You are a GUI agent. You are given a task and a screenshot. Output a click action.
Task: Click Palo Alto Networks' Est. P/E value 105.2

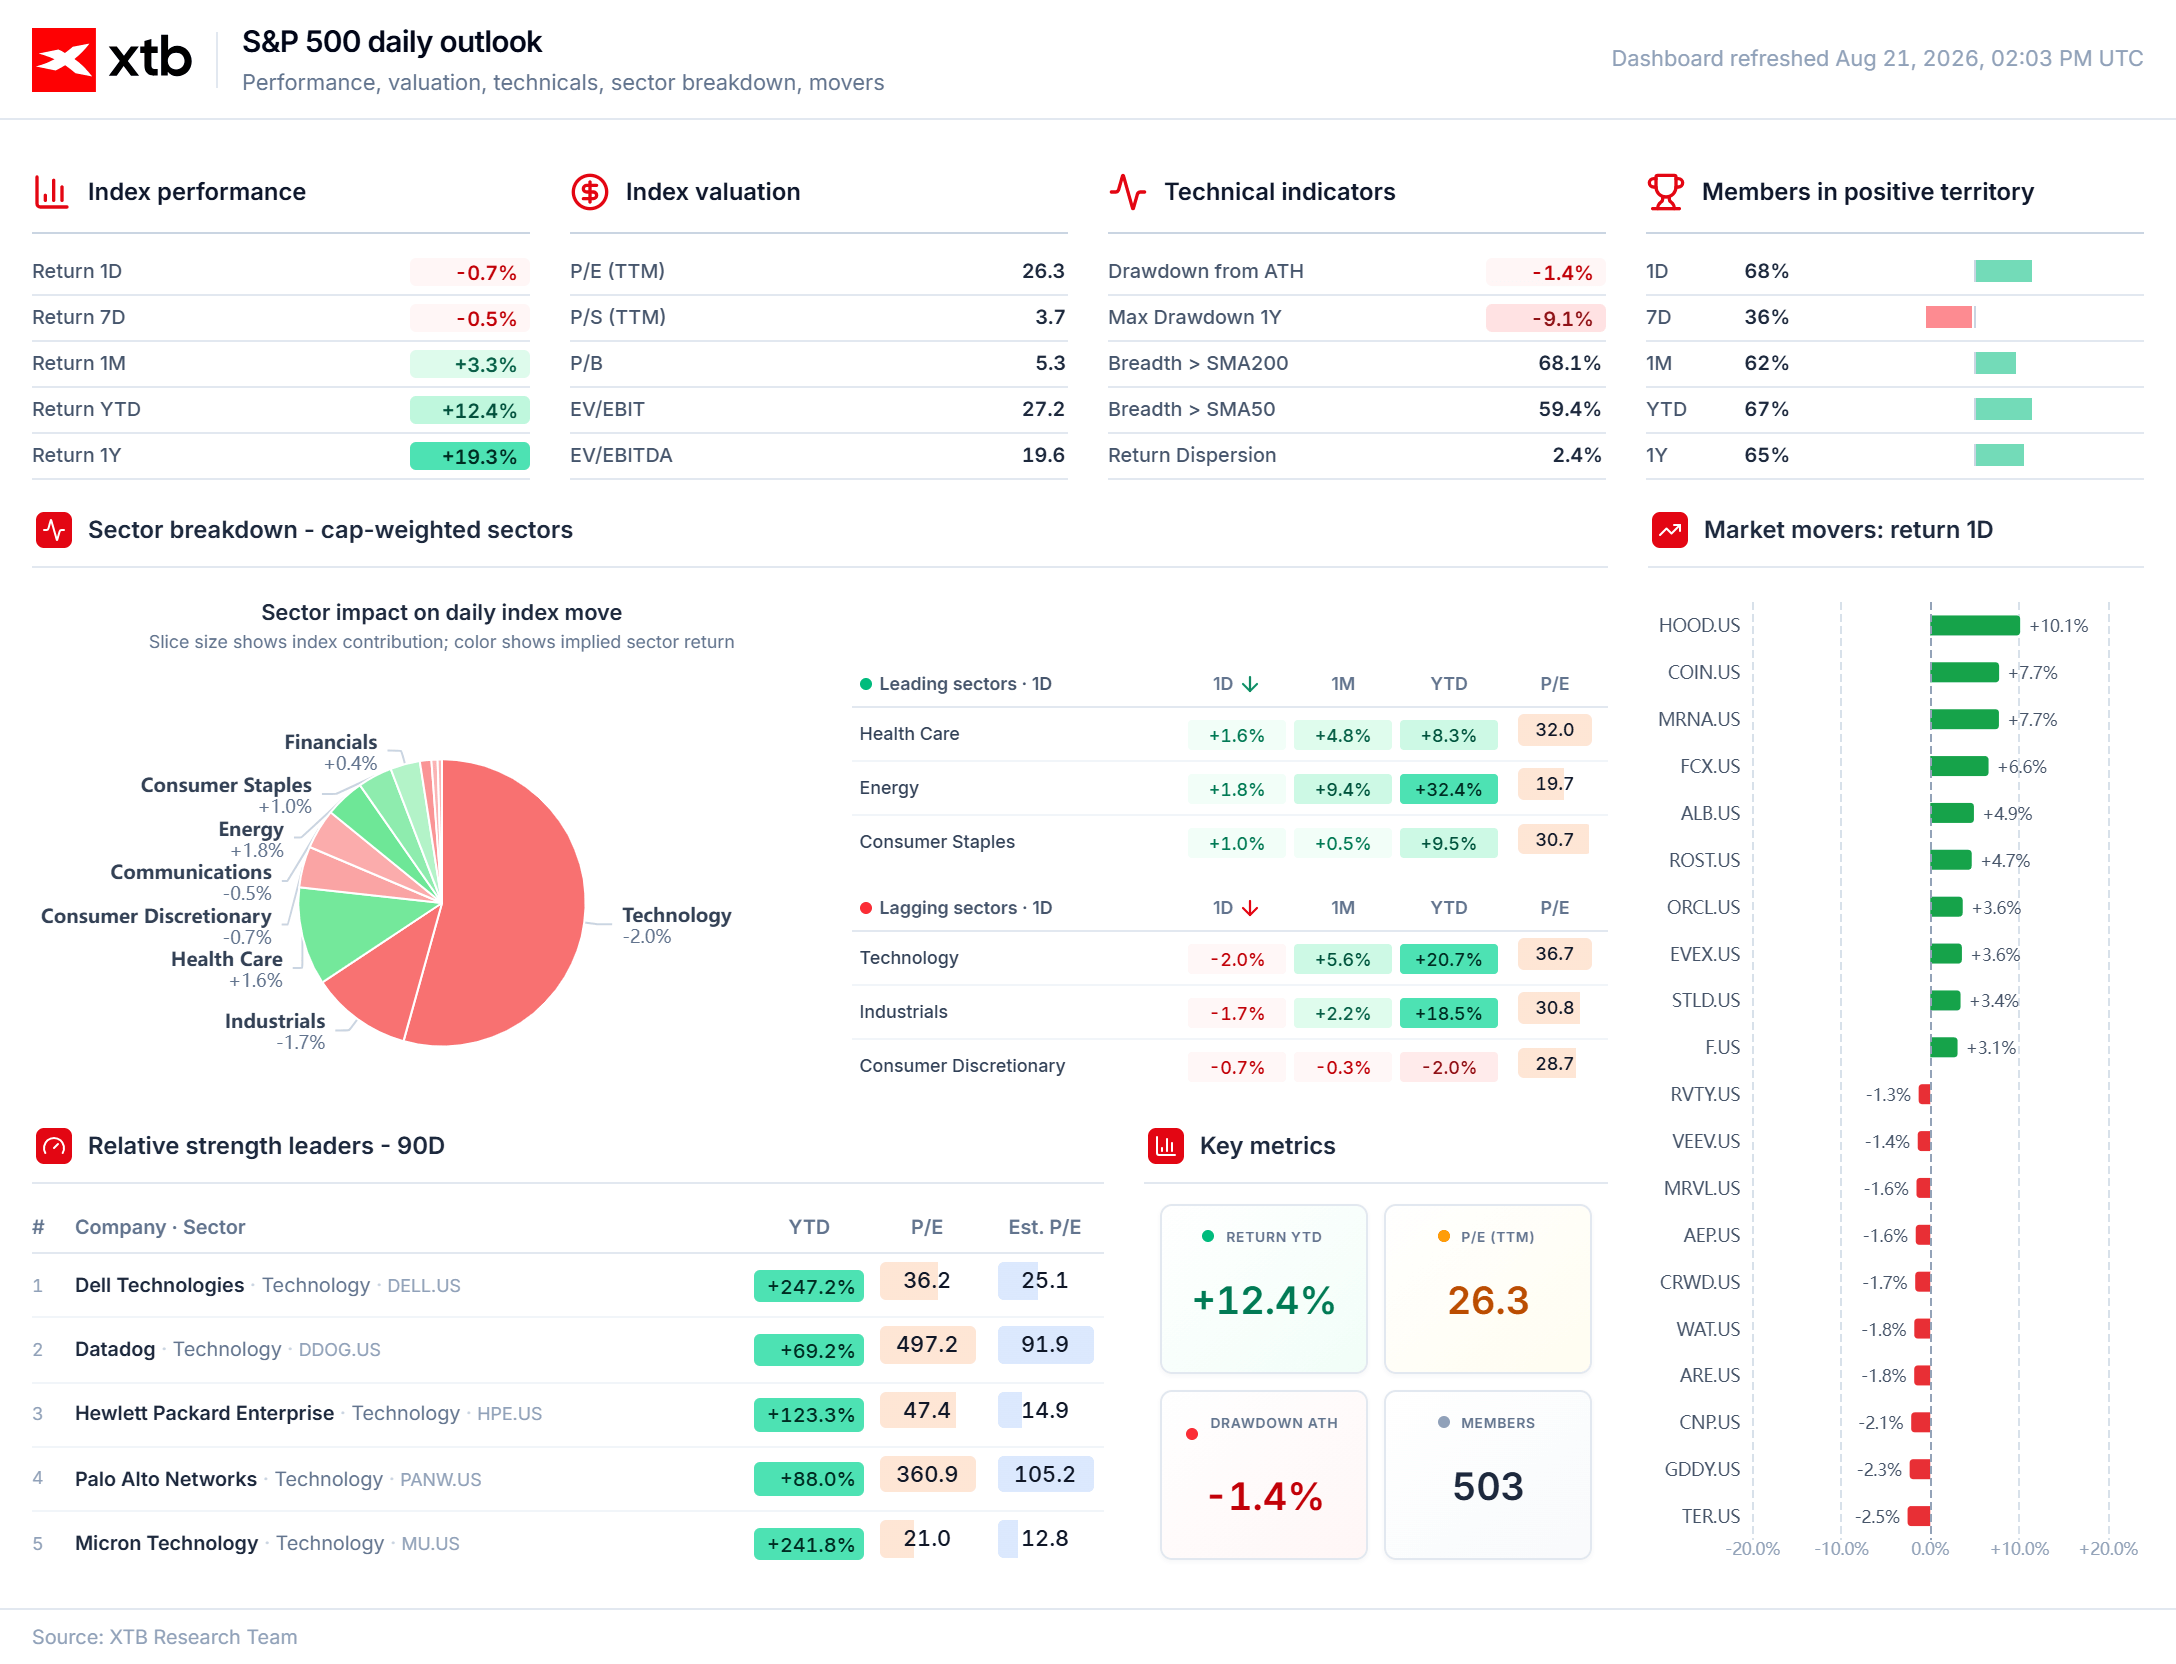(1045, 1474)
